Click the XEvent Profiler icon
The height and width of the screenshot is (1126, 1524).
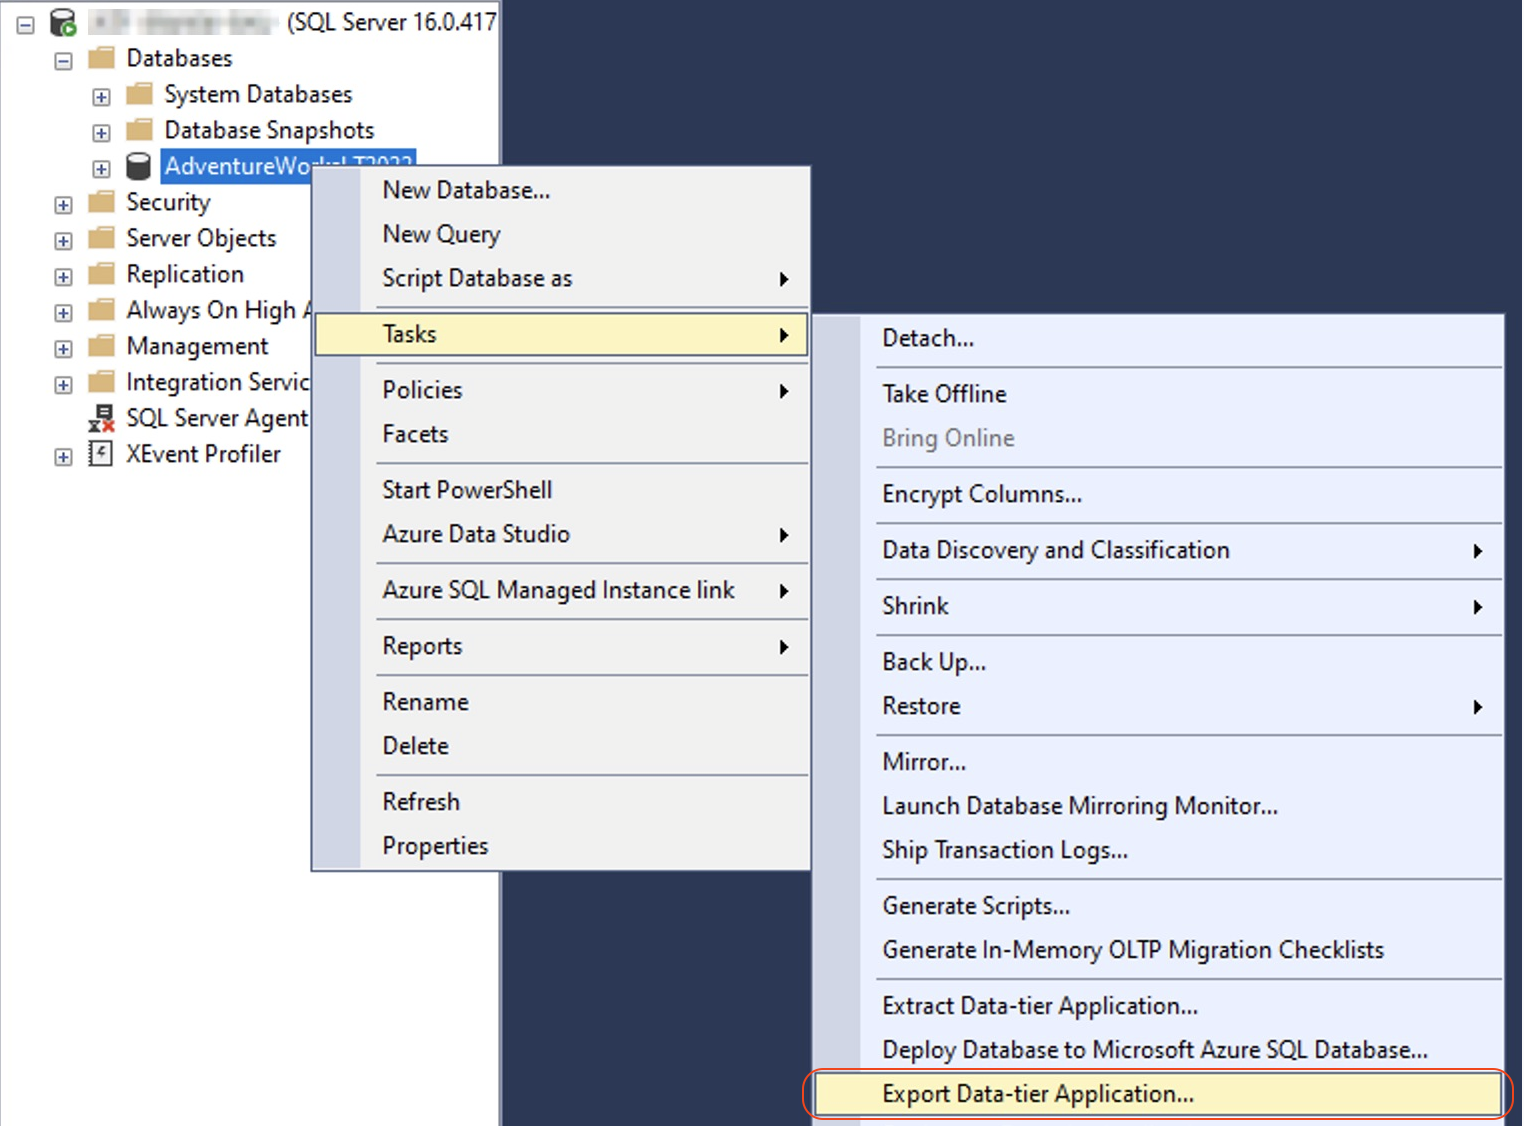[101, 454]
